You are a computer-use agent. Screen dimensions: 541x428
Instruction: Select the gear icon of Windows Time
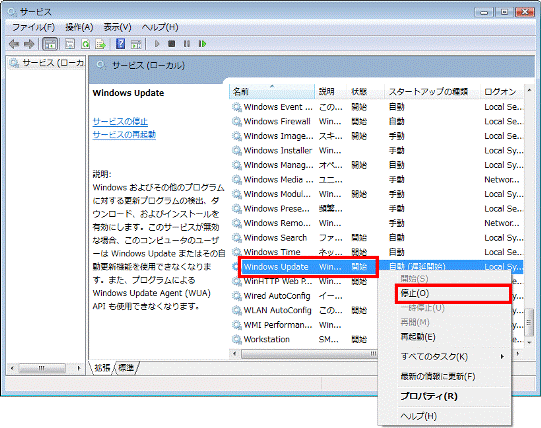[x=237, y=252]
